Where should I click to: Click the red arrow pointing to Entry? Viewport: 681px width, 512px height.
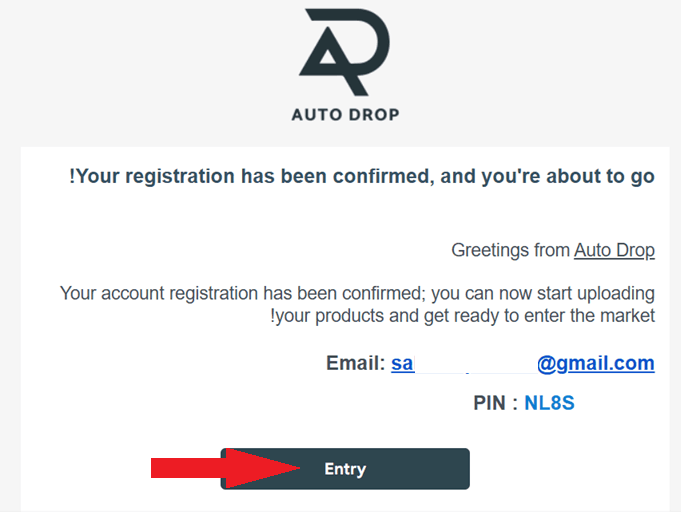pyautogui.click(x=224, y=468)
